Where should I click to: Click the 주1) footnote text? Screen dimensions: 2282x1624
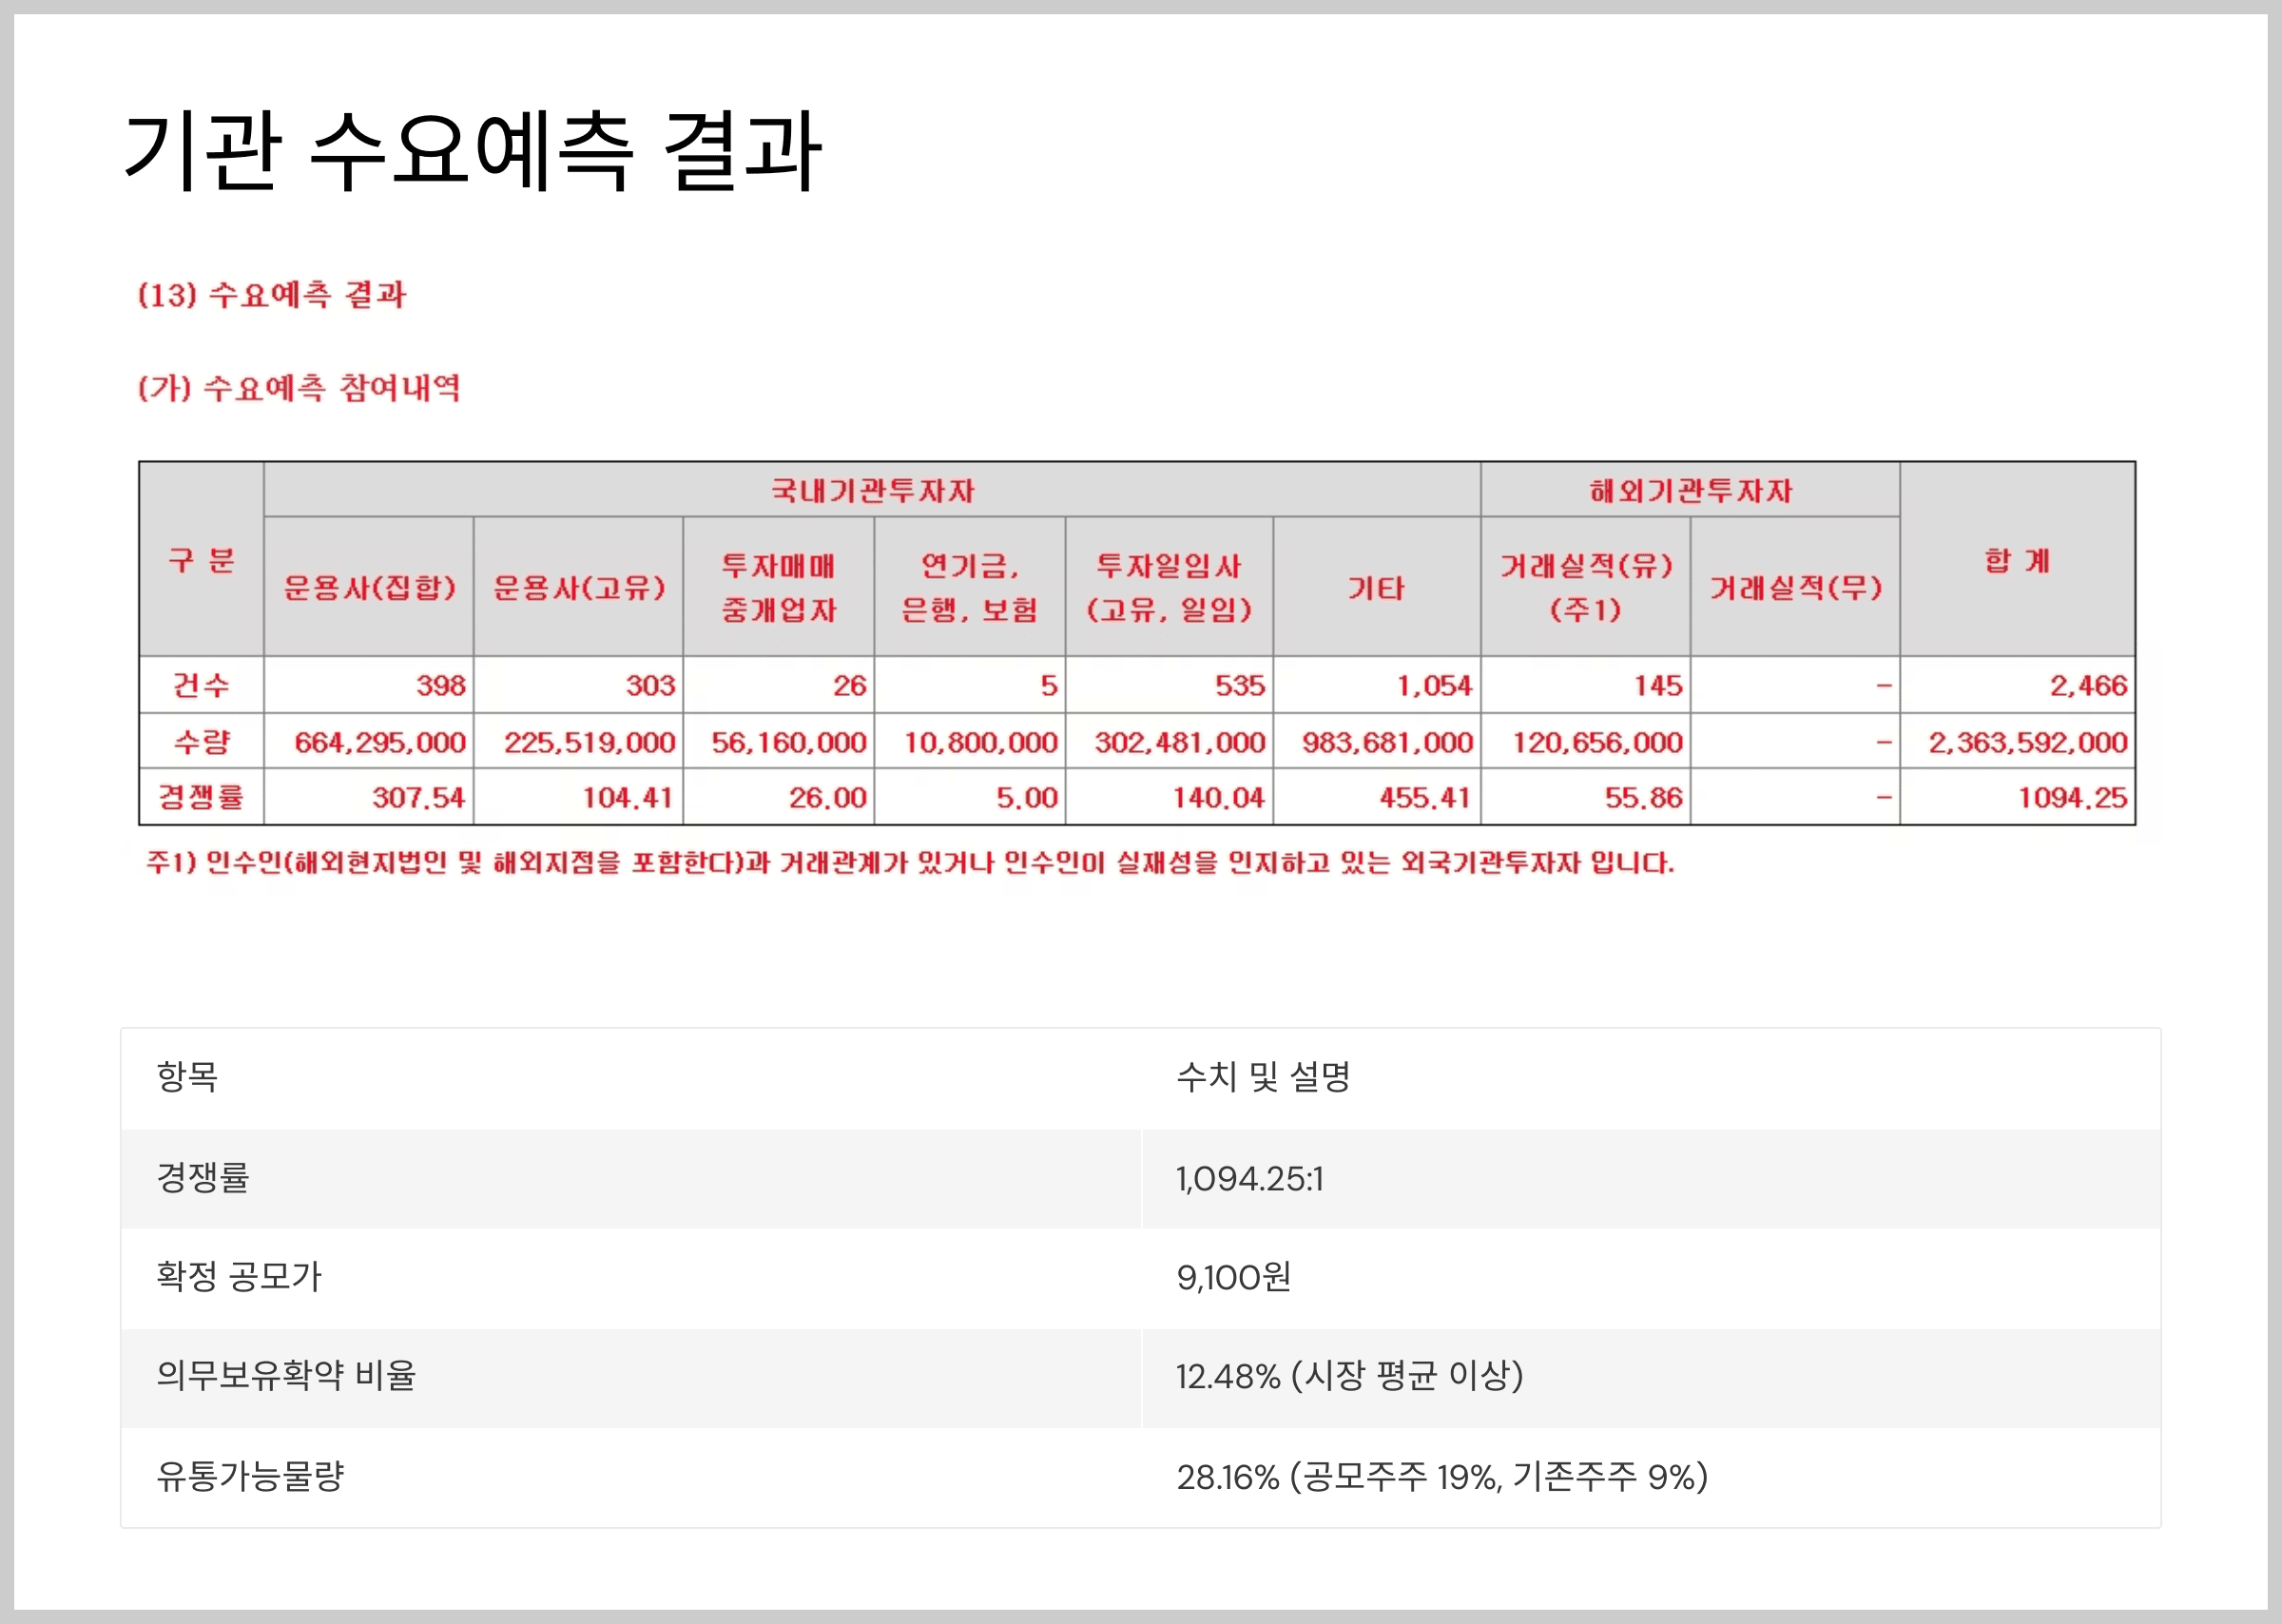(x=910, y=863)
